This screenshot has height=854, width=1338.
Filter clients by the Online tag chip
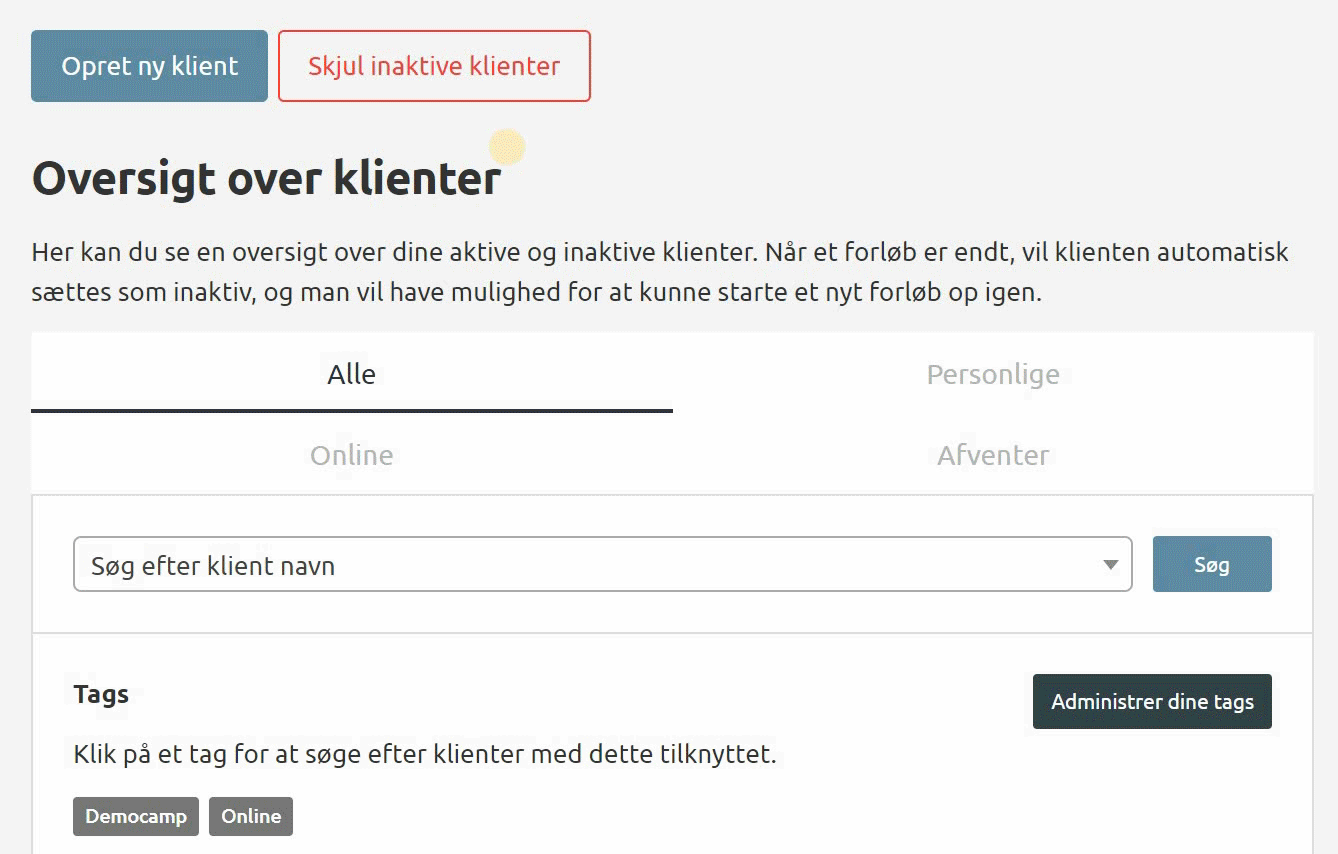(251, 816)
